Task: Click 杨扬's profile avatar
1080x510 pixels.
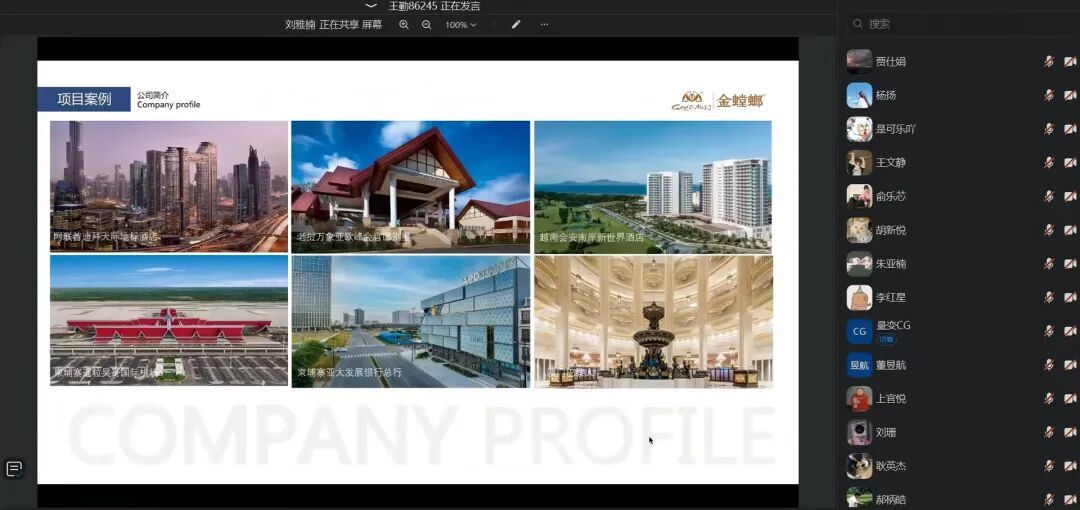Action: (859, 95)
